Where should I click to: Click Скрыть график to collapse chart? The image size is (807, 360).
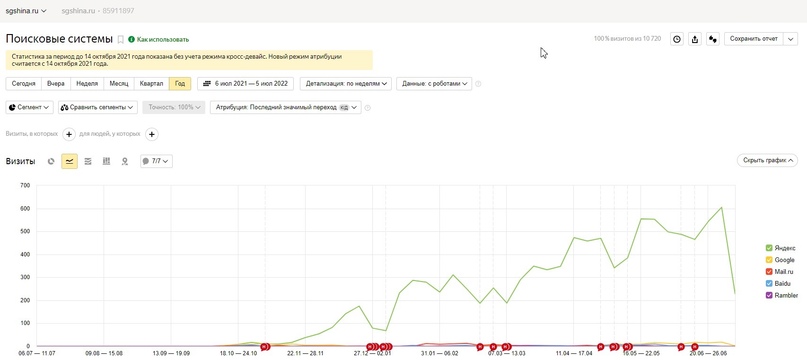point(767,161)
